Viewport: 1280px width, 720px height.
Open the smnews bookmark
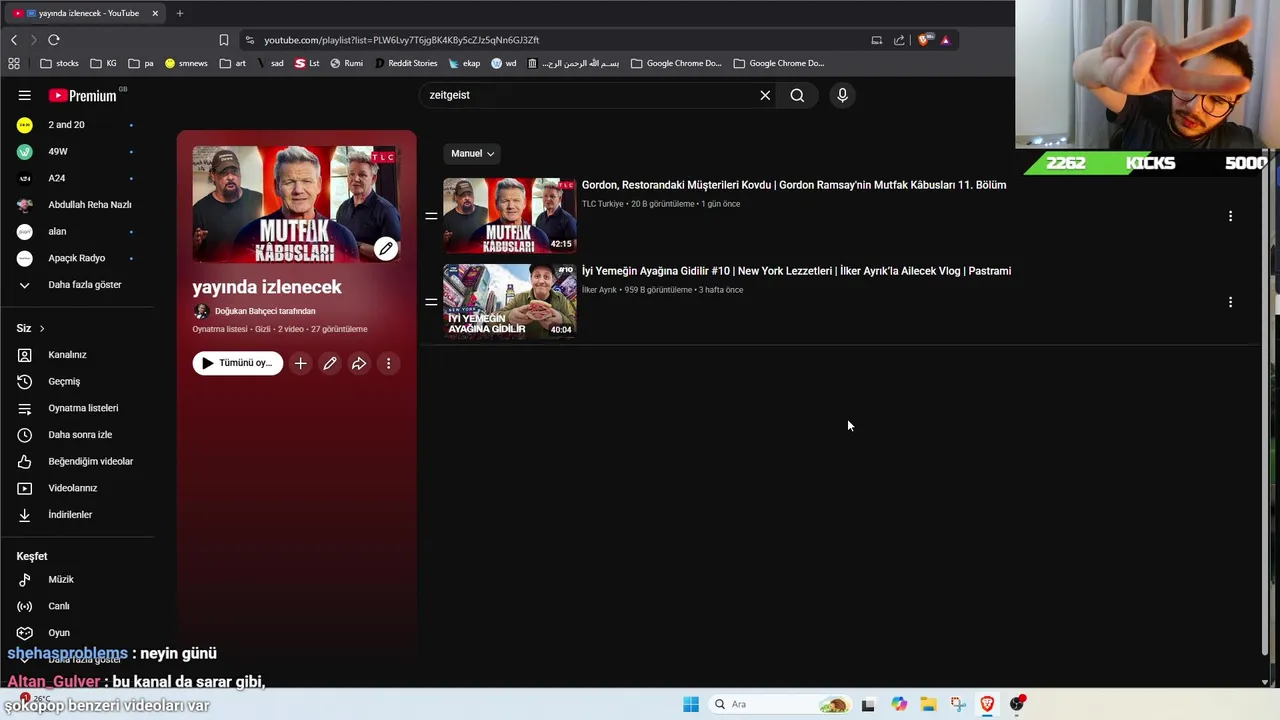pyautogui.click(x=186, y=63)
